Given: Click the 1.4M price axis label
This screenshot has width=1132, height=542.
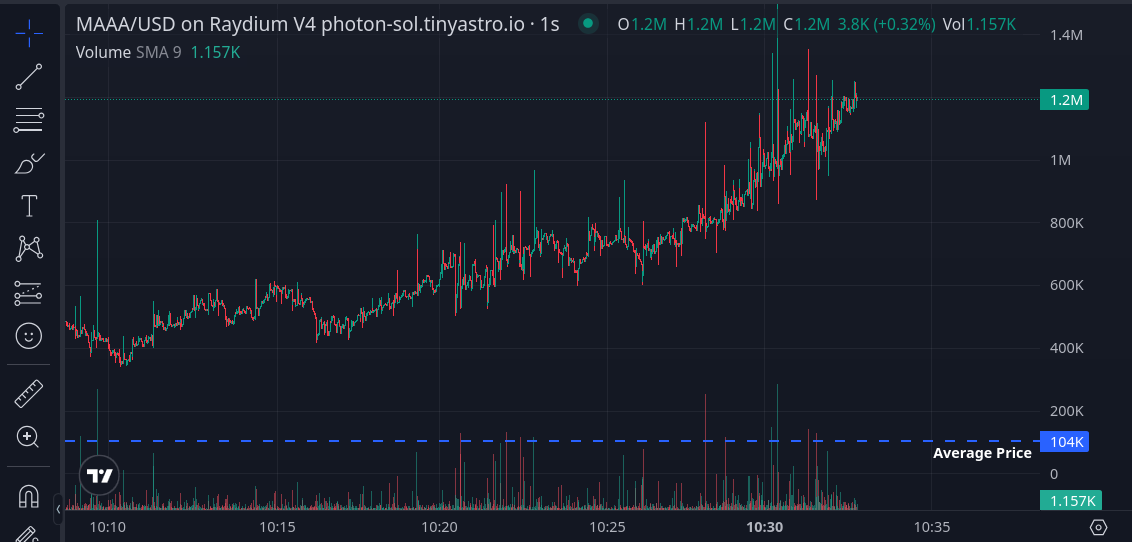Looking at the screenshot, I should tap(1065, 35).
